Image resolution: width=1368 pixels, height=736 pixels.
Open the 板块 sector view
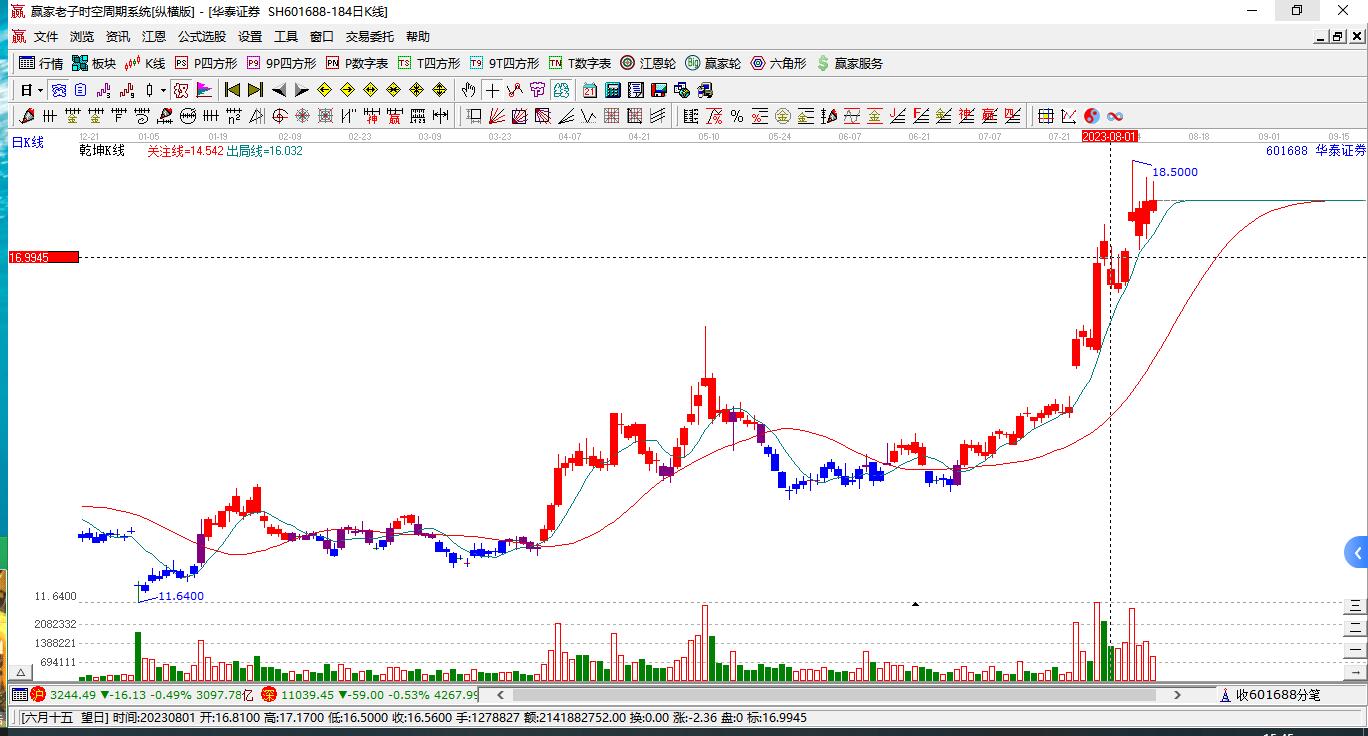pyautogui.click(x=94, y=63)
